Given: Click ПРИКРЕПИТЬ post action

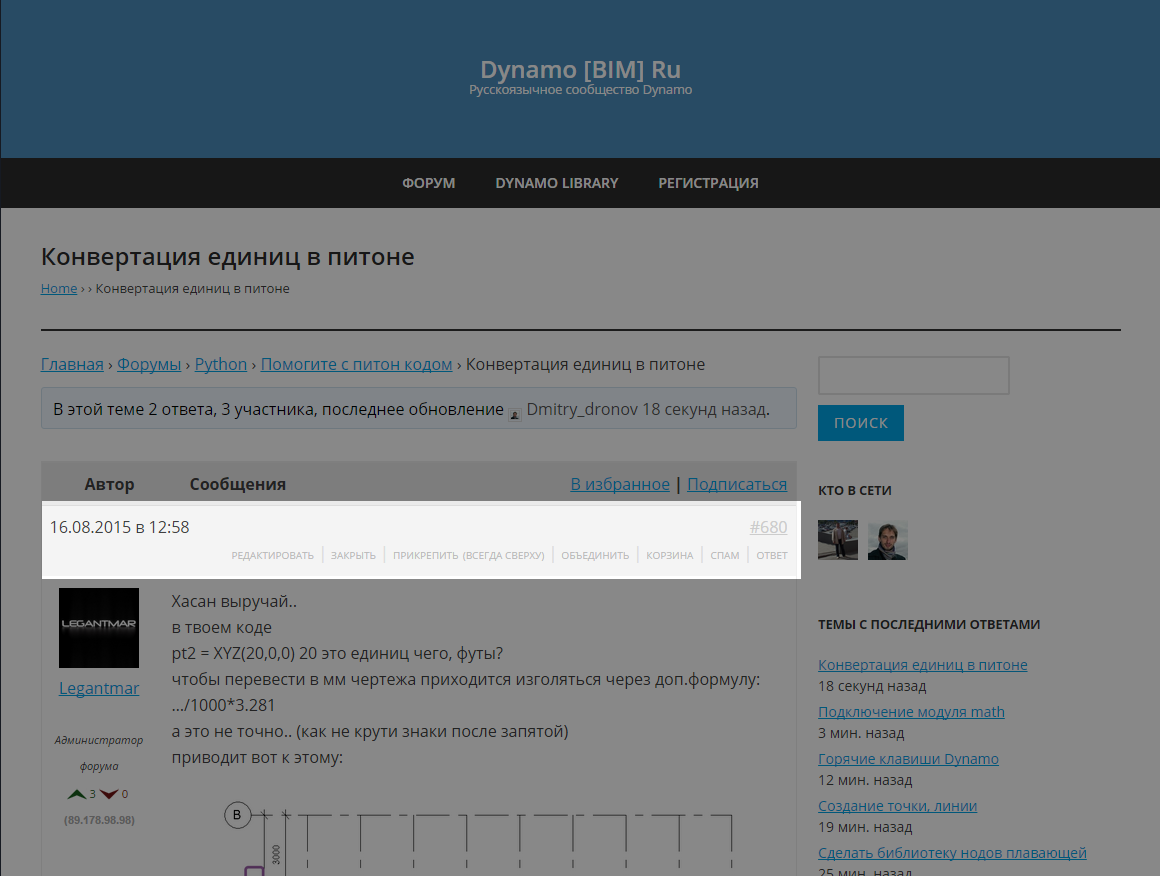Looking at the screenshot, I should click(x=425, y=556).
